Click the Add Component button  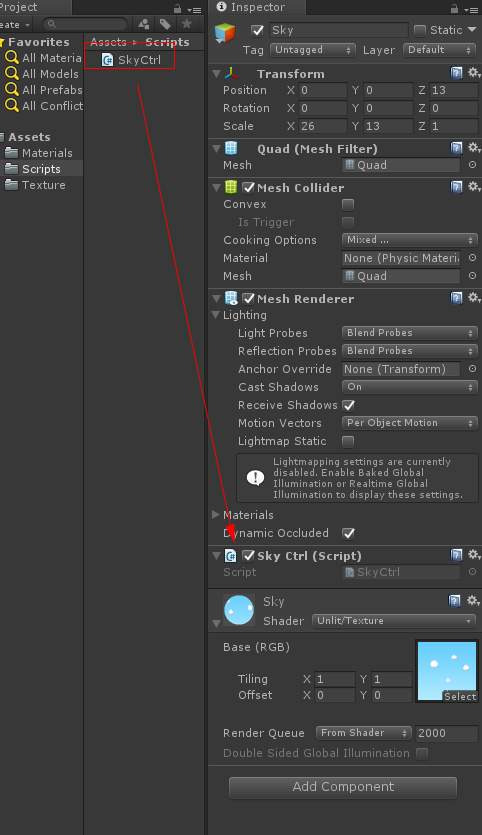(343, 787)
